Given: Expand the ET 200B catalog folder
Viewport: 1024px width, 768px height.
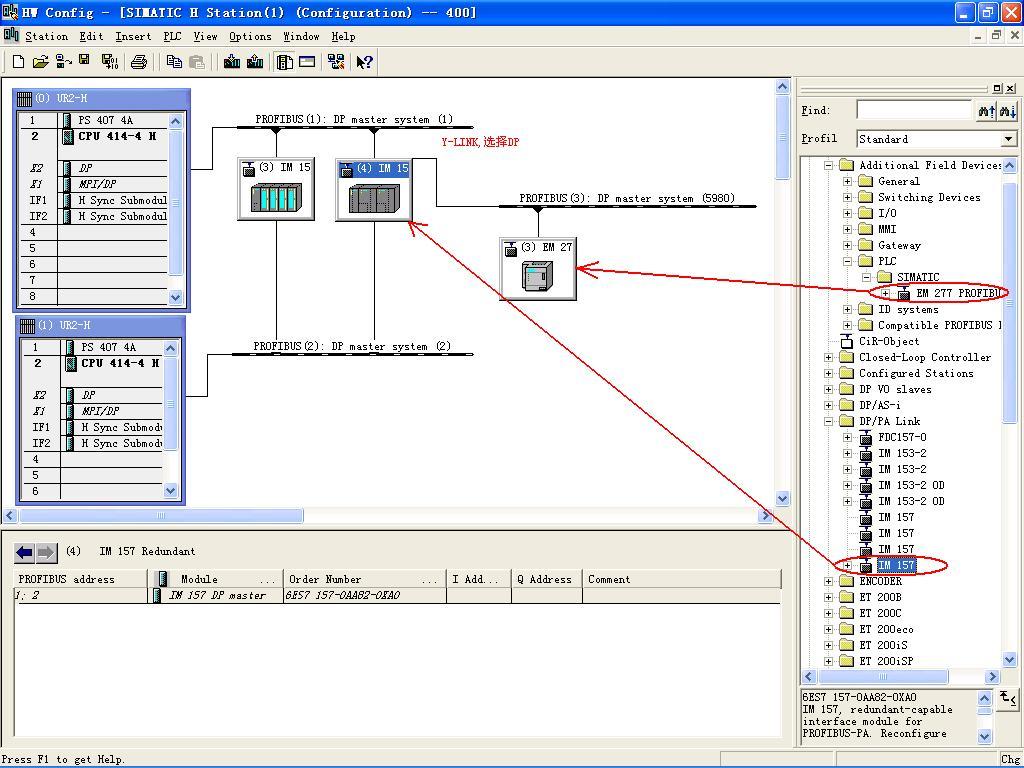Looking at the screenshot, I should [x=829, y=597].
